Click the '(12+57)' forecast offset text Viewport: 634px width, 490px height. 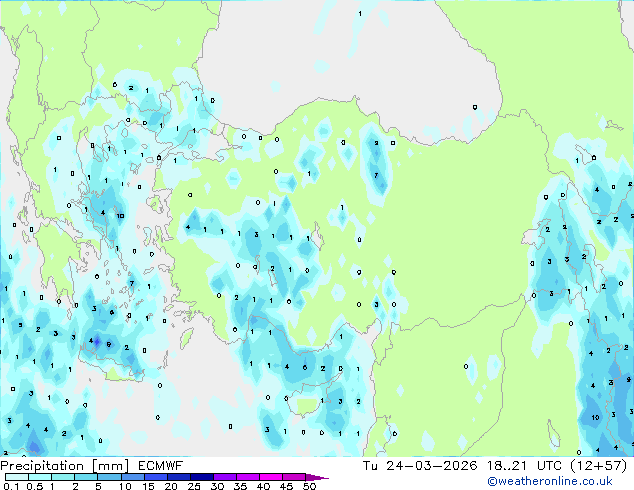tap(599, 466)
